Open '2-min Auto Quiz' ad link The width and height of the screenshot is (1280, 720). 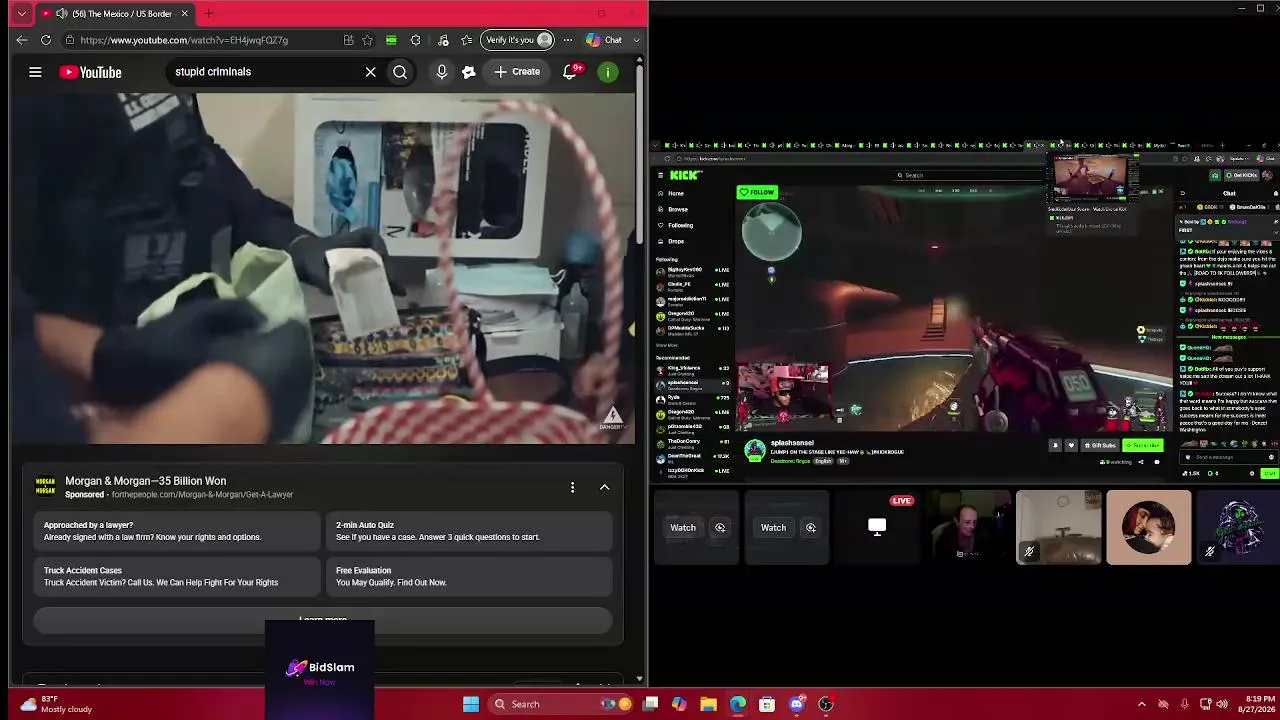(468, 531)
